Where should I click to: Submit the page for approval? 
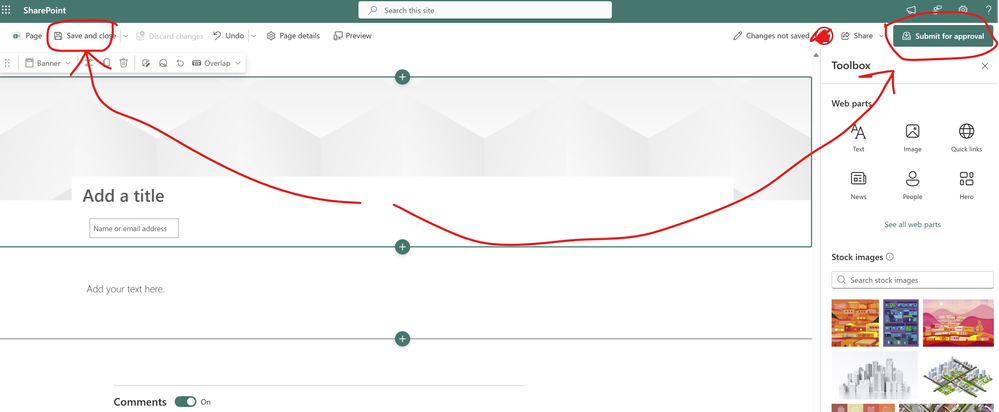[944, 36]
